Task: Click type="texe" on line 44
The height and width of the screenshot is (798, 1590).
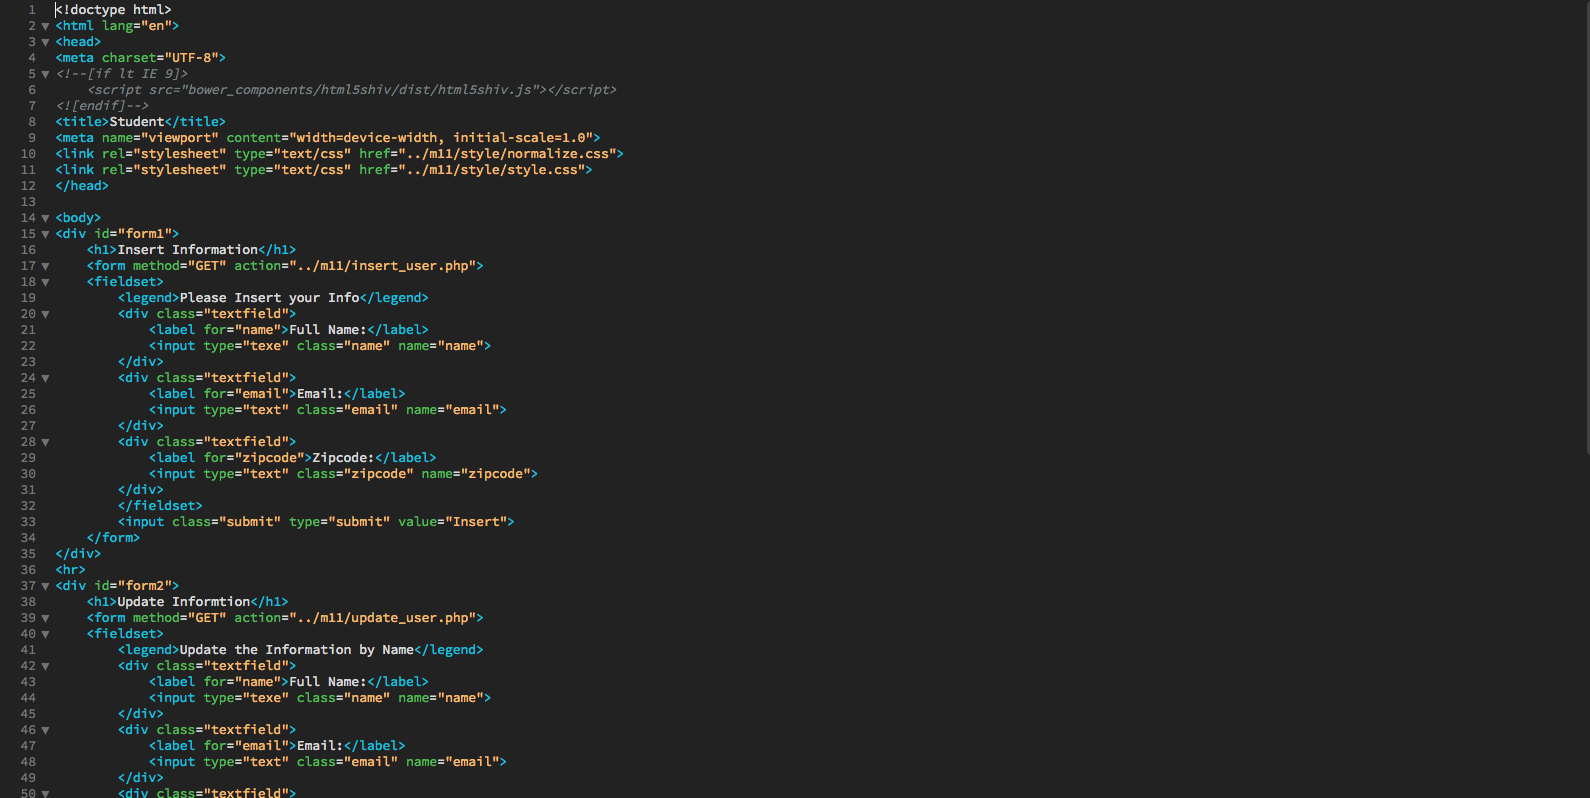Action: (x=246, y=698)
